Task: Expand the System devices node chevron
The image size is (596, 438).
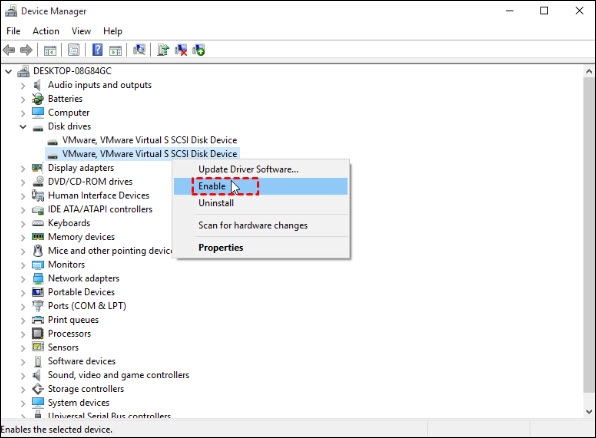Action: 23,403
